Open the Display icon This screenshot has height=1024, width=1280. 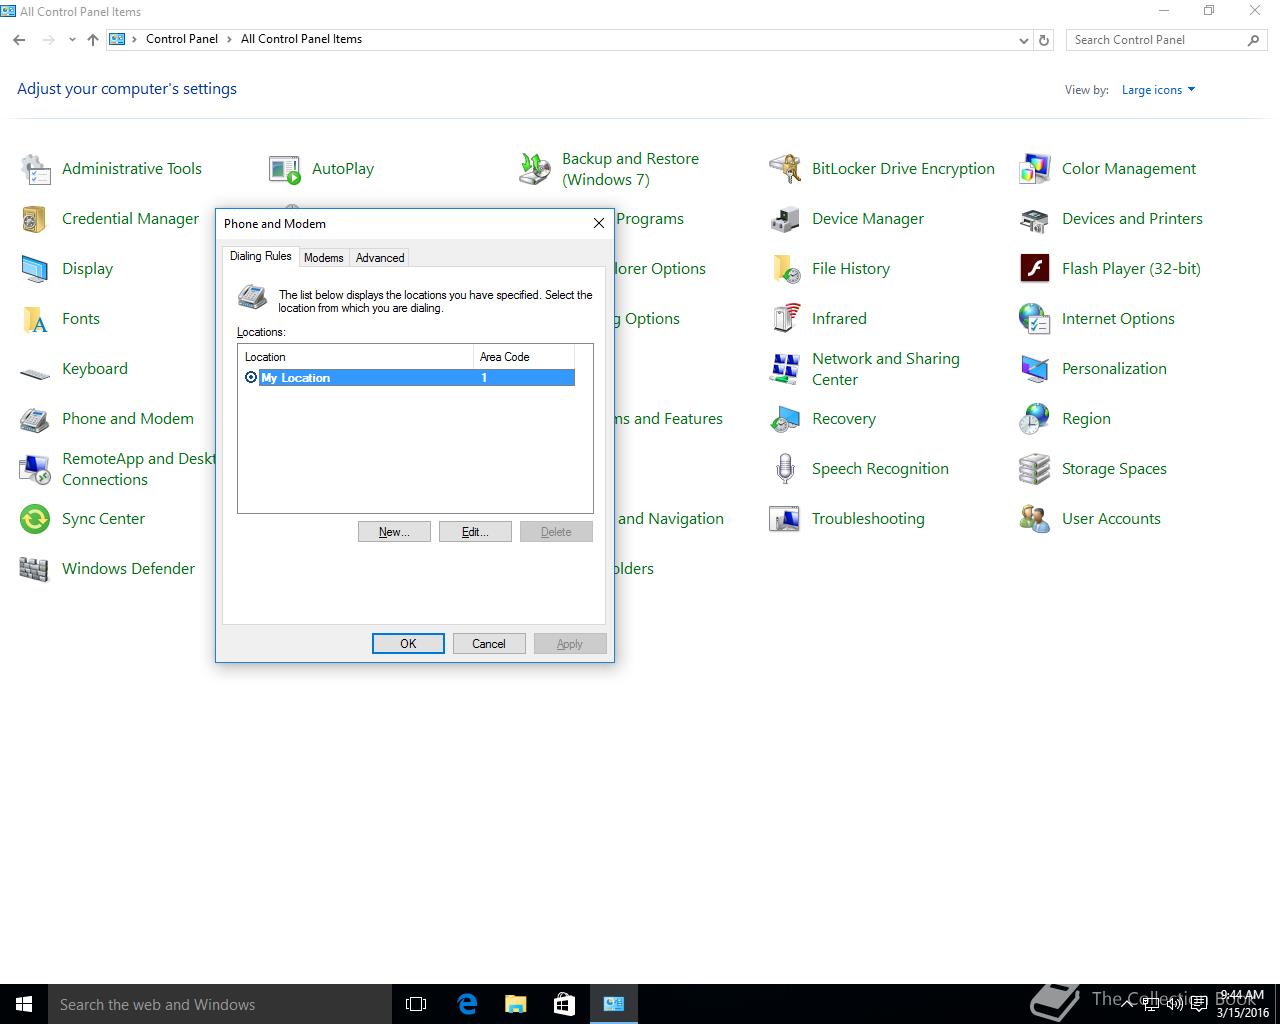(35, 269)
